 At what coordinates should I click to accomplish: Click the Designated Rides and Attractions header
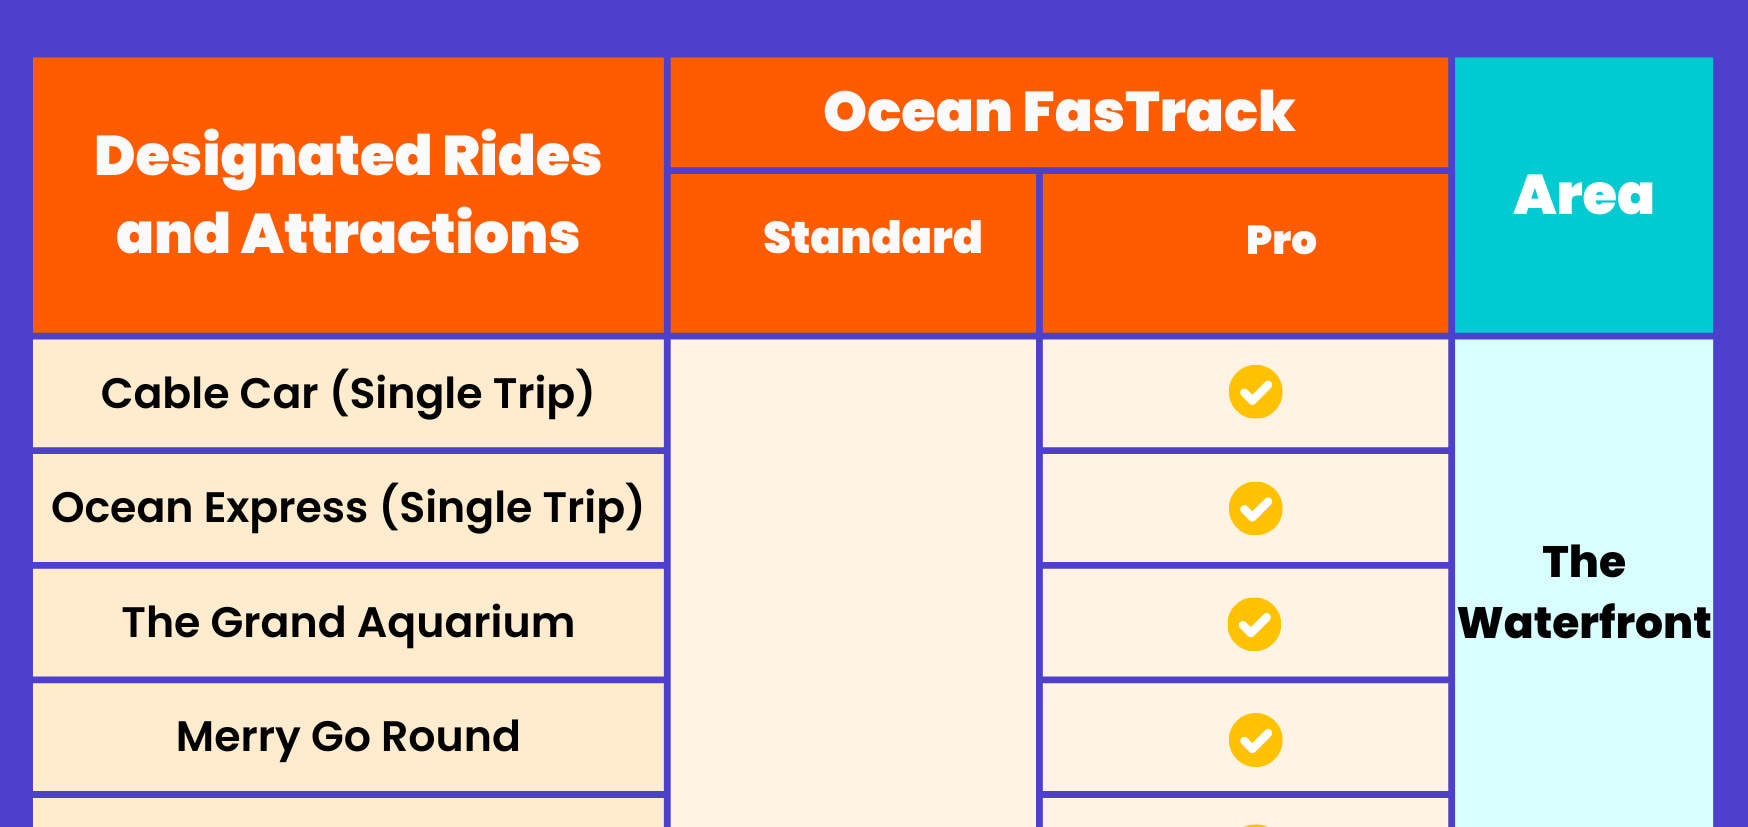[347, 195]
